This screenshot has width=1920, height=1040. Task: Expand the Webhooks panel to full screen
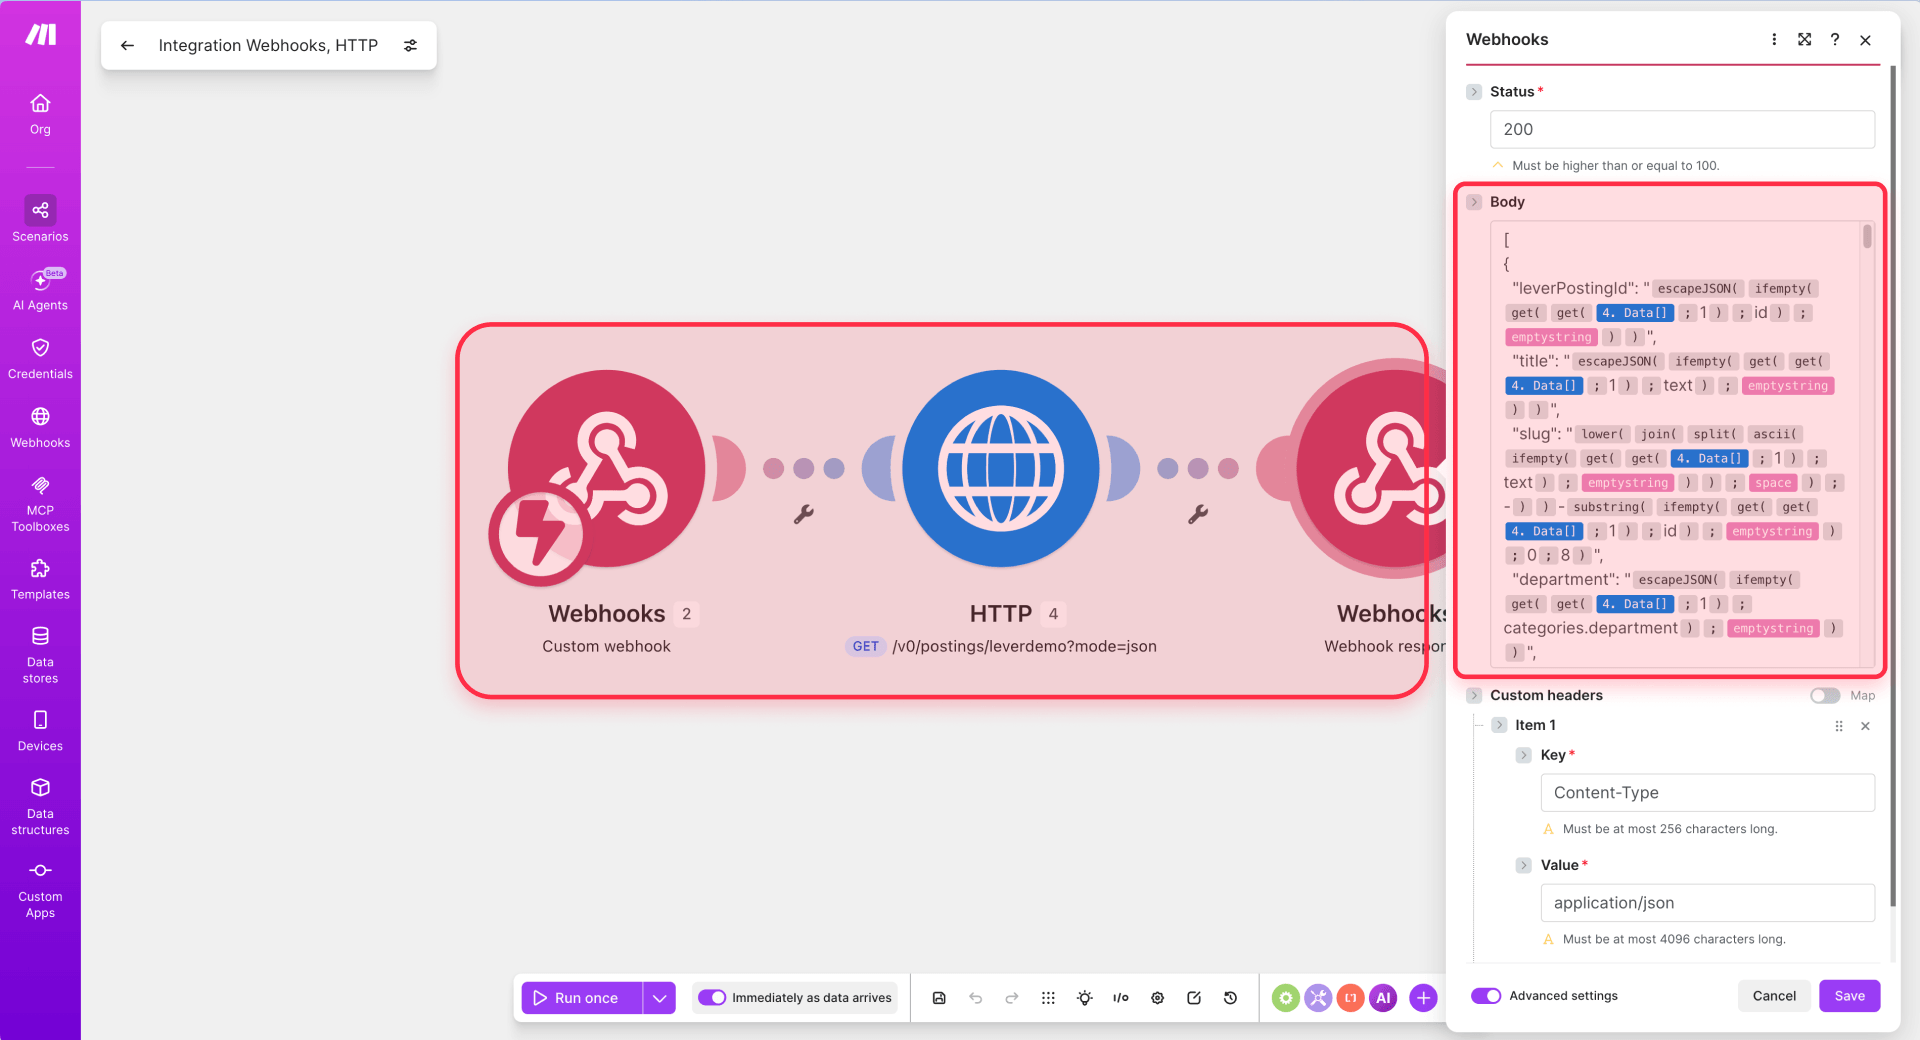[x=1804, y=39]
